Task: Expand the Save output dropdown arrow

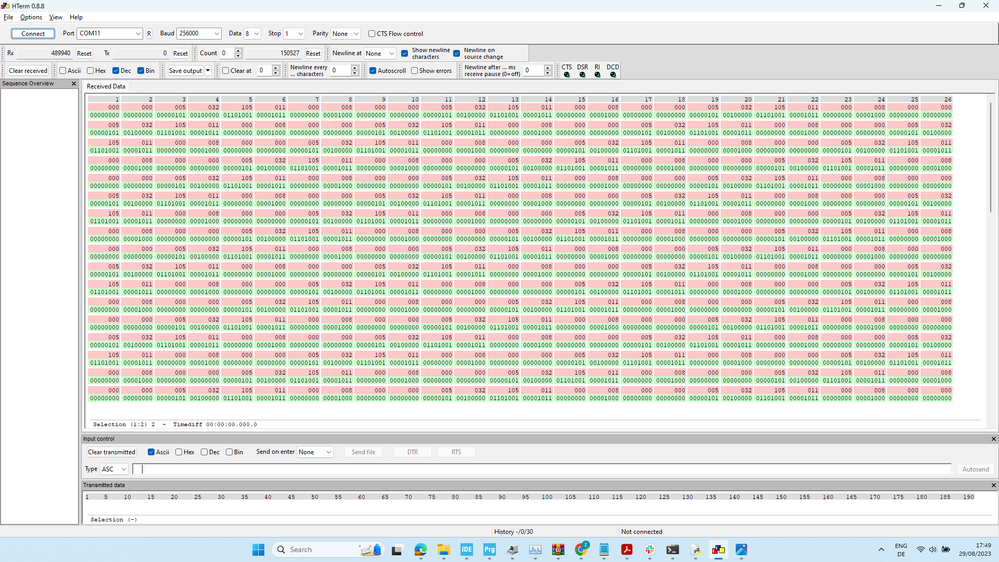Action: (208, 71)
